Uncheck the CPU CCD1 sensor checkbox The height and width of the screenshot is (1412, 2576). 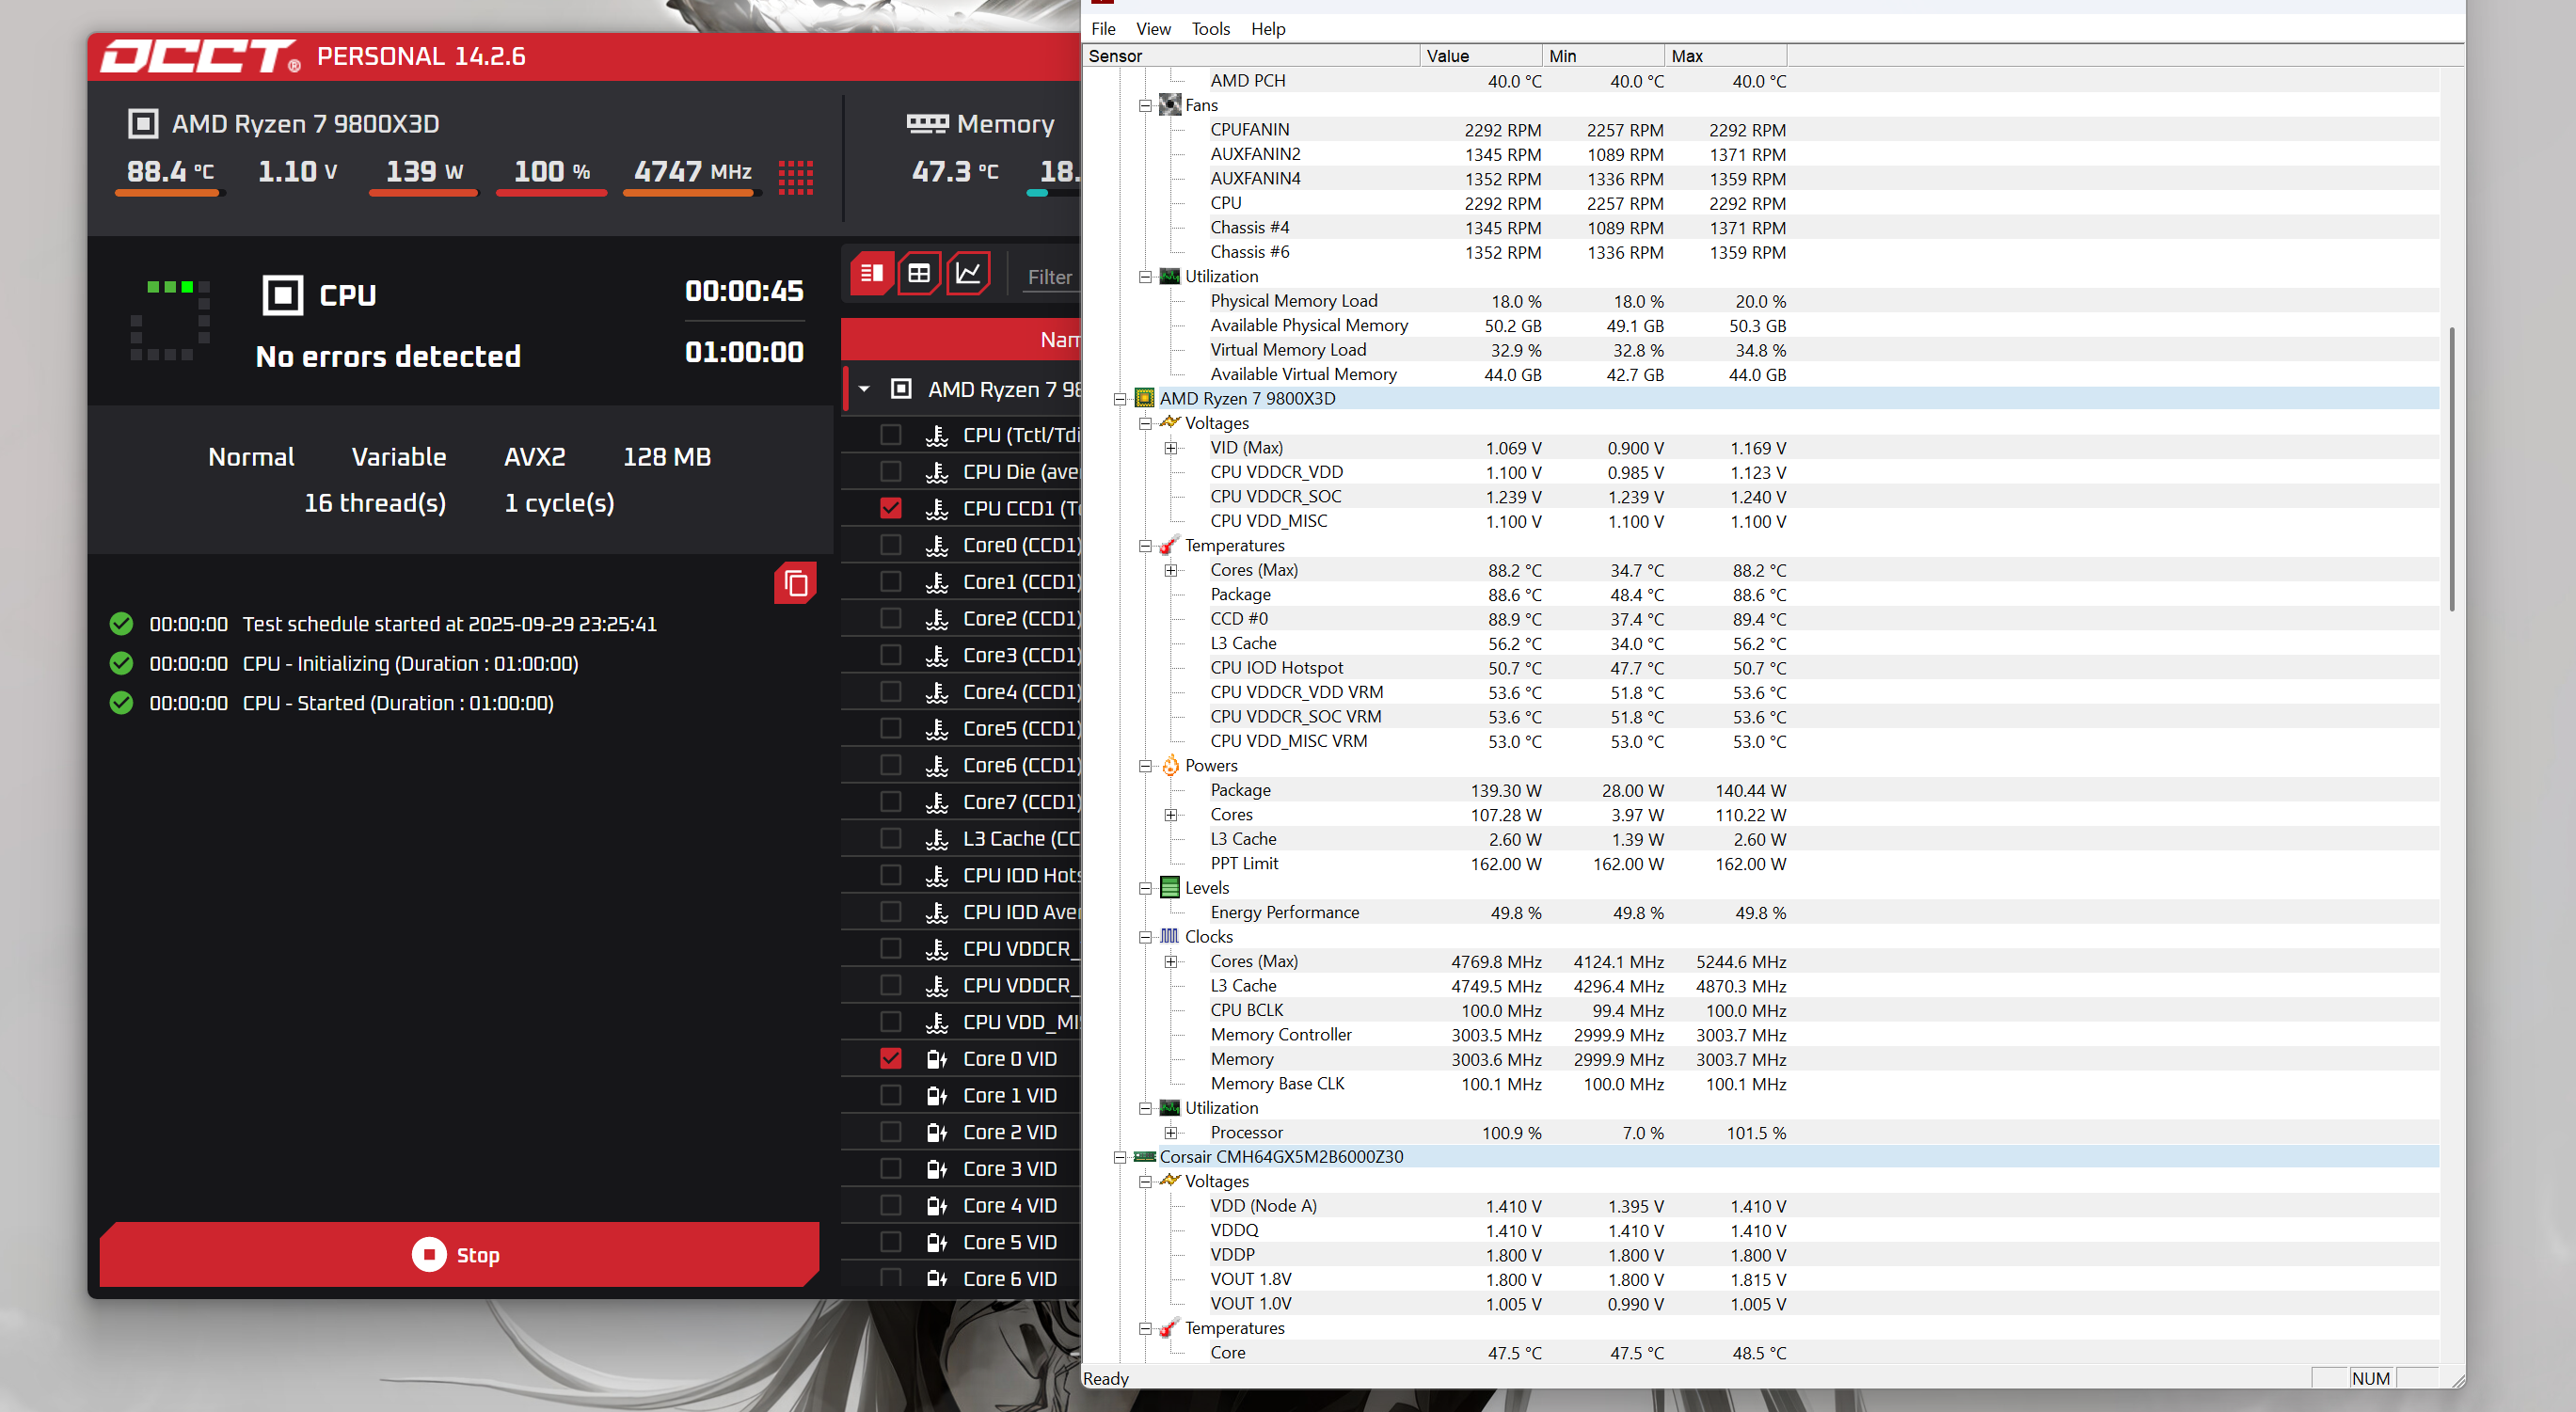890,509
